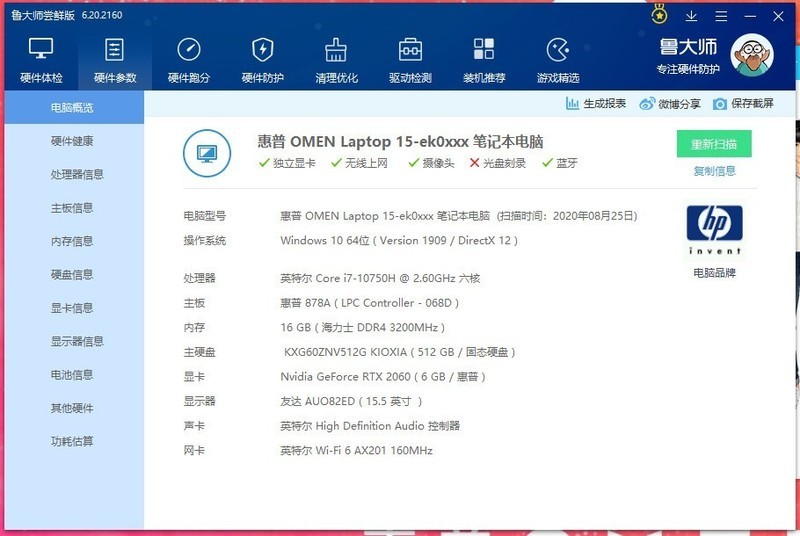Click the 摄像头 feature status
The image size is (800, 536).
431,163
